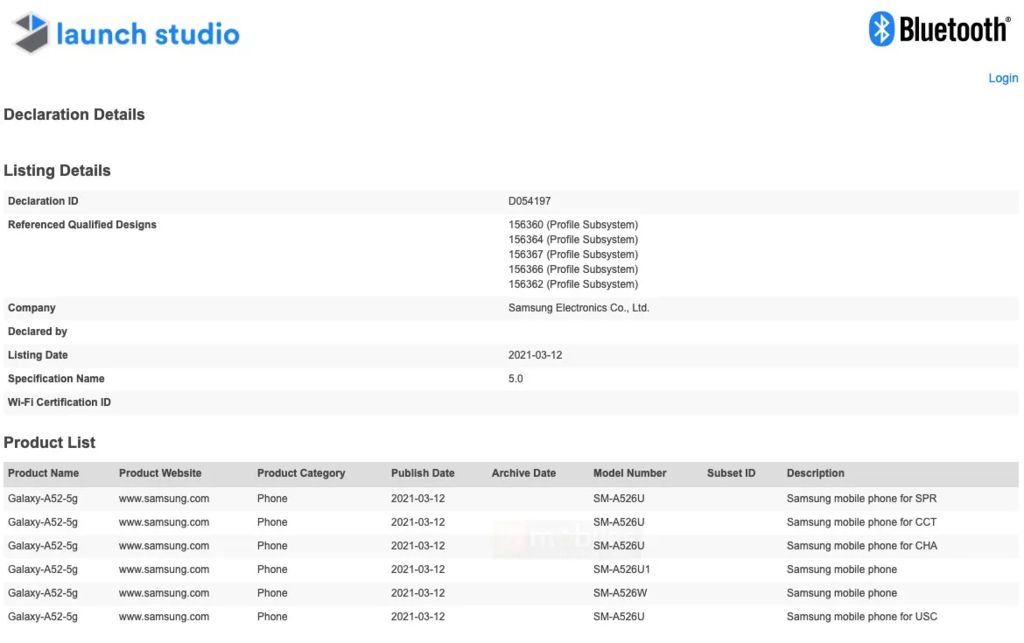The width and height of the screenshot is (1024, 643).
Task: Click the Model Number column header
Action: (630, 473)
